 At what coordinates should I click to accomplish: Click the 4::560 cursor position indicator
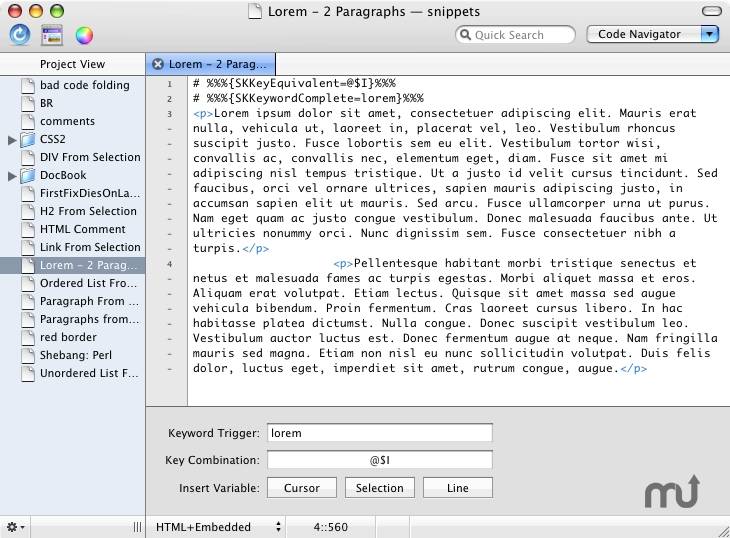coord(331,527)
